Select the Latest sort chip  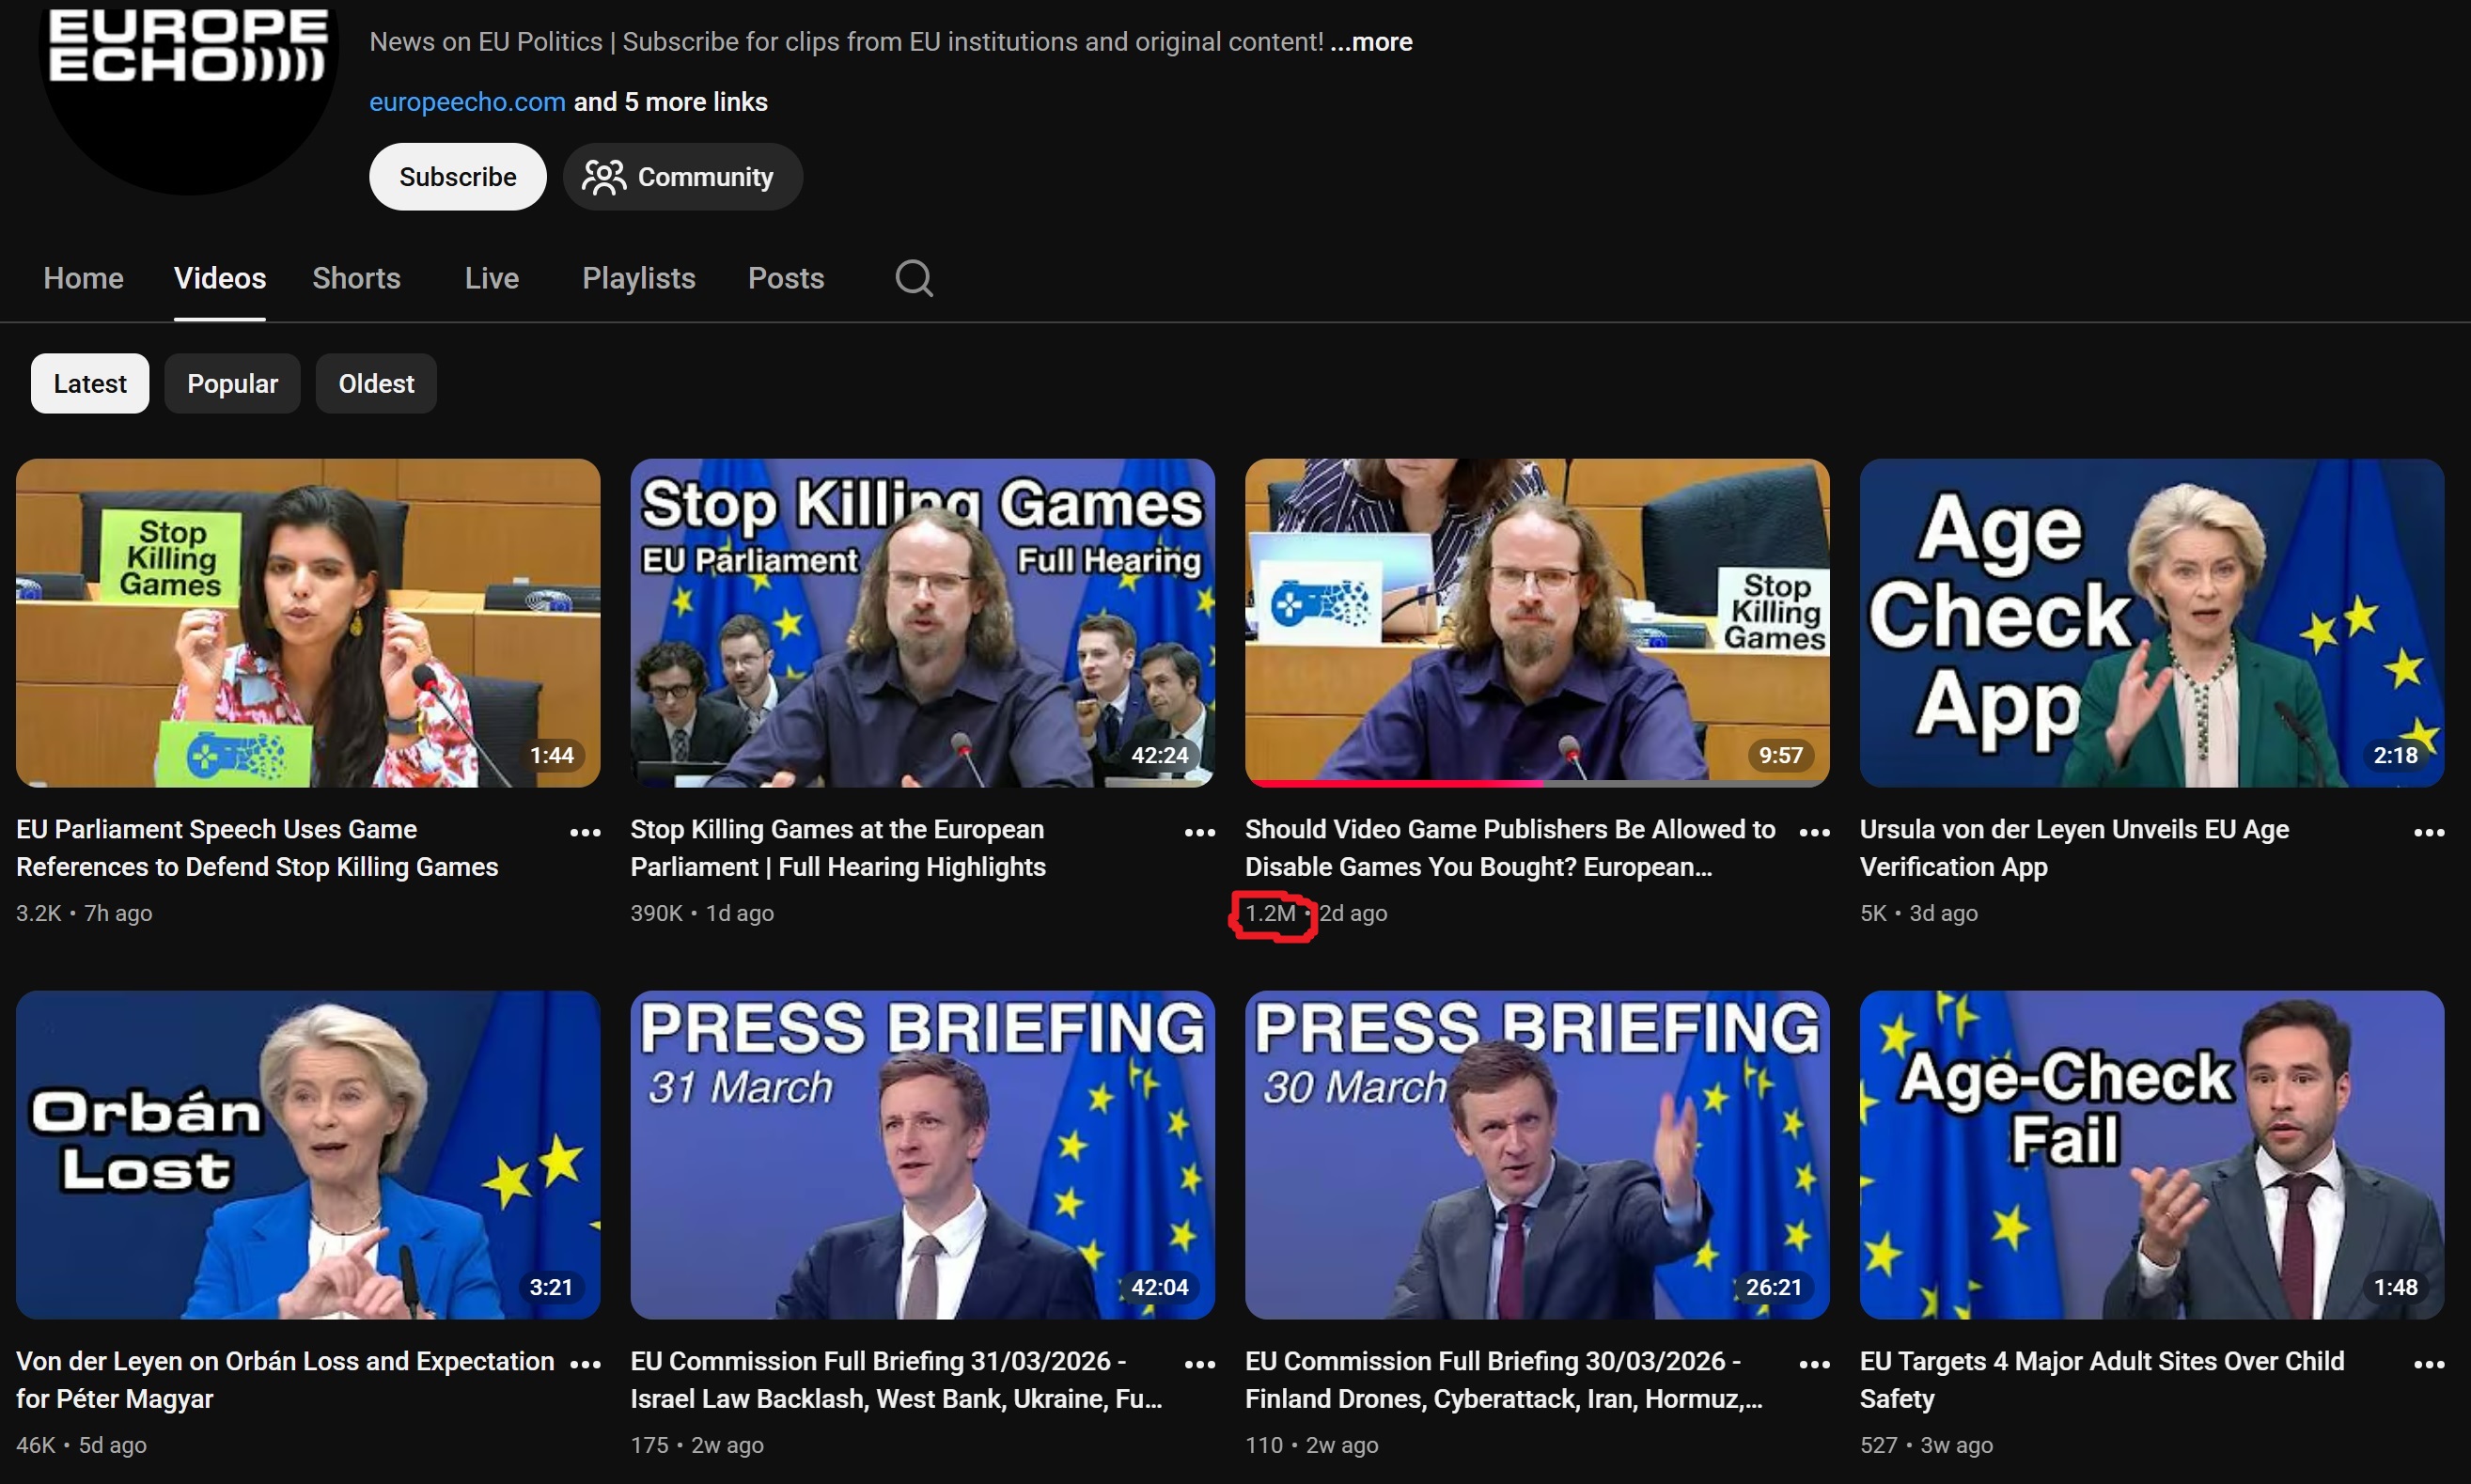click(90, 384)
